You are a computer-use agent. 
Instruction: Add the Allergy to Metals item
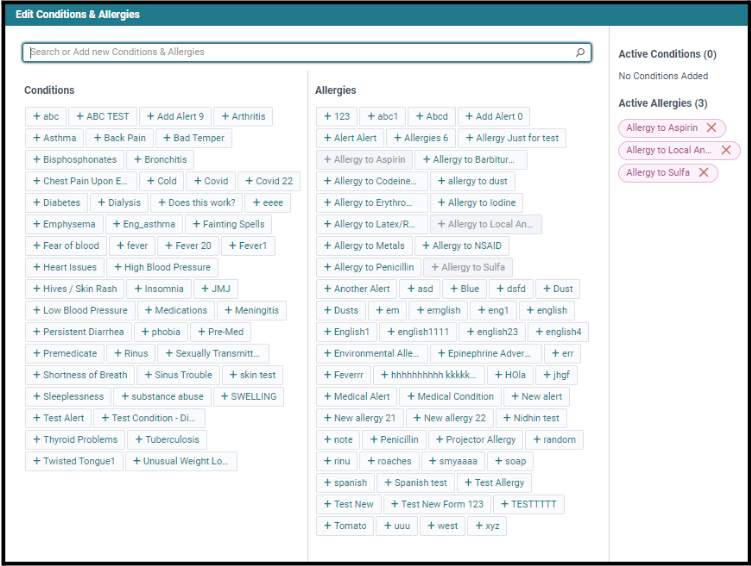click(x=364, y=246)
